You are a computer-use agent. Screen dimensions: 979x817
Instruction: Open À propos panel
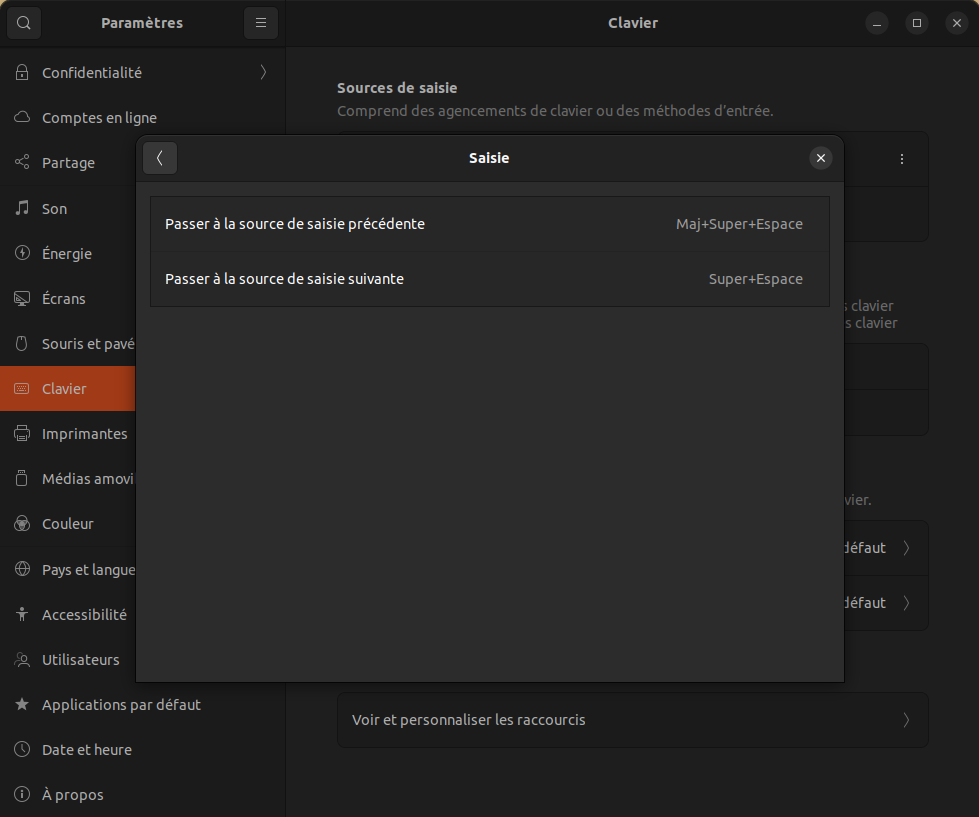click(x=142, y=795)
